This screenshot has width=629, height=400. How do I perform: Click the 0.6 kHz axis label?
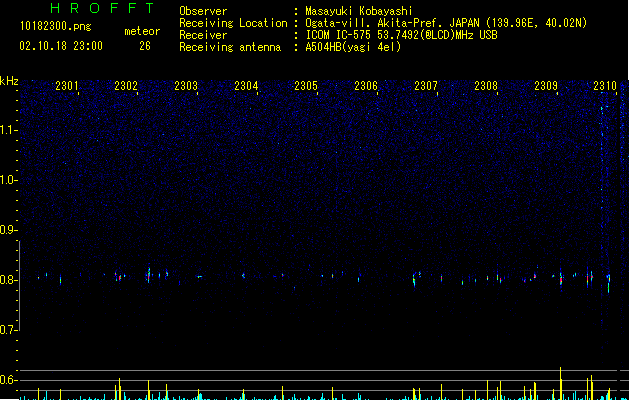(9, 380)
